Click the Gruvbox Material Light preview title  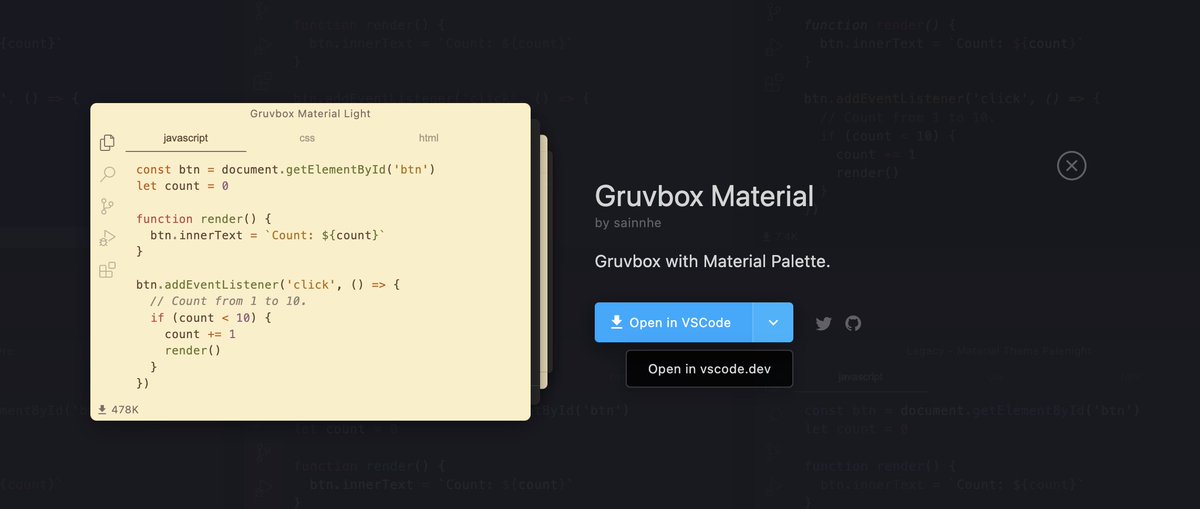click(310, 114)
